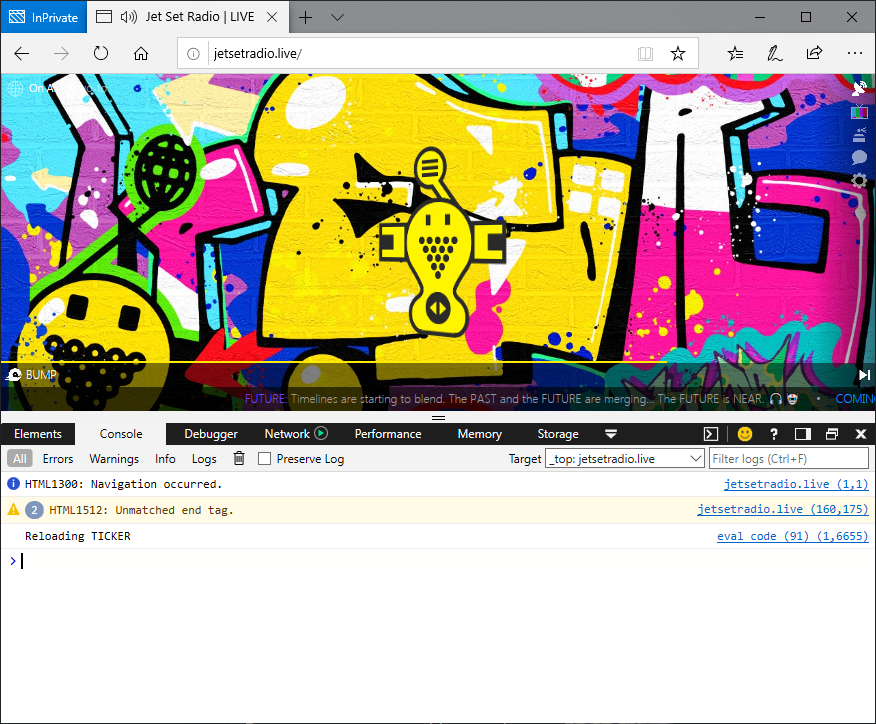Open Edge Settings and more menu
Screen dimensions: 876x724
click(x=855, y=53)
